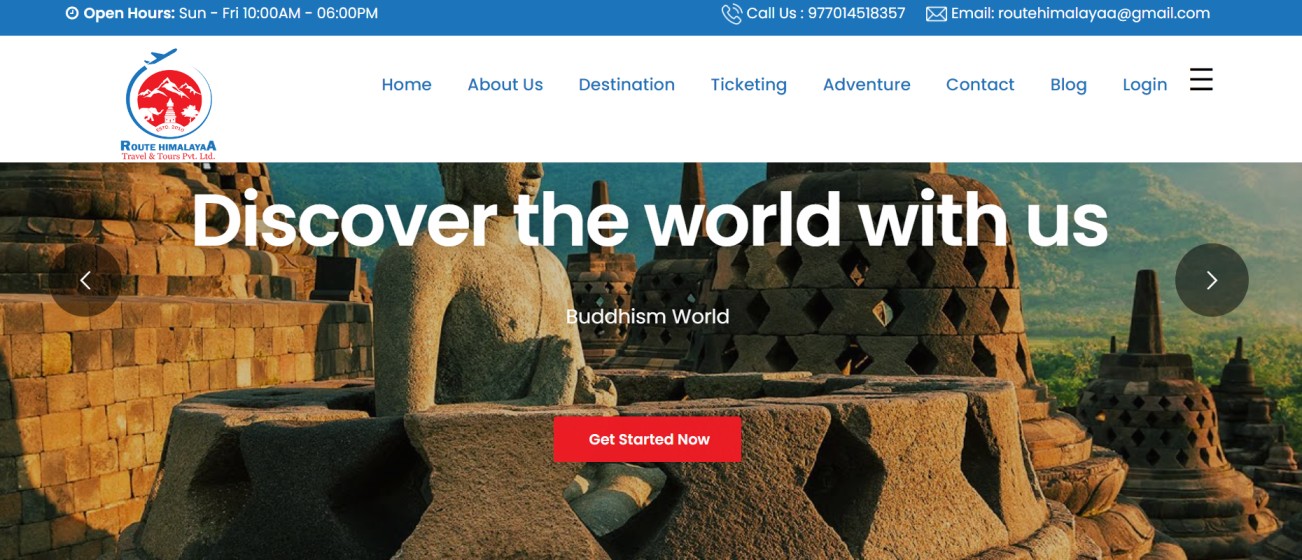Open the Login page

pos(1144,85)
